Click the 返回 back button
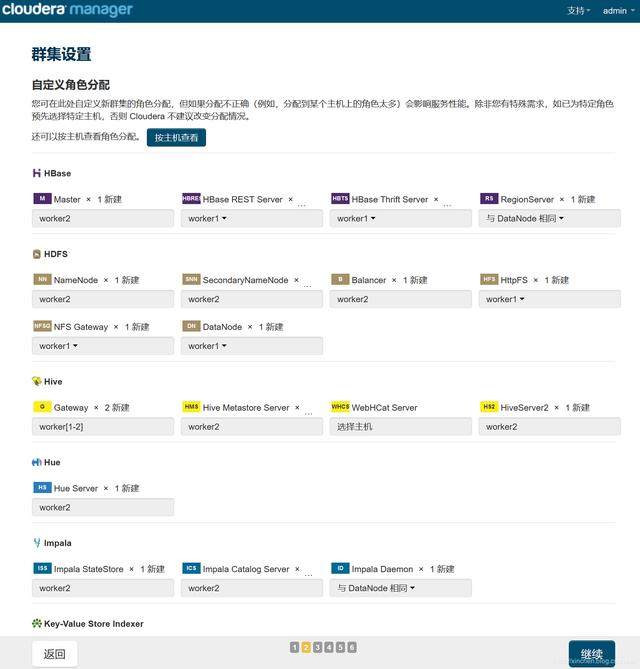Screen dimensions: 640x669 (55, 654)
